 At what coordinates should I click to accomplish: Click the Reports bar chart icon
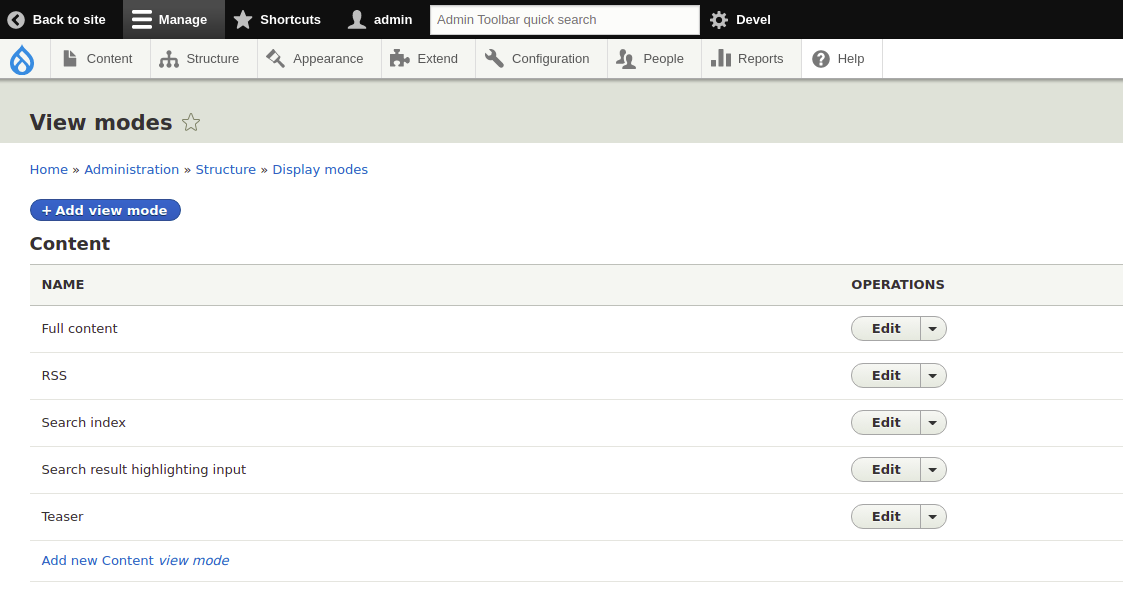pyautogui.click(x=720, y=59)
